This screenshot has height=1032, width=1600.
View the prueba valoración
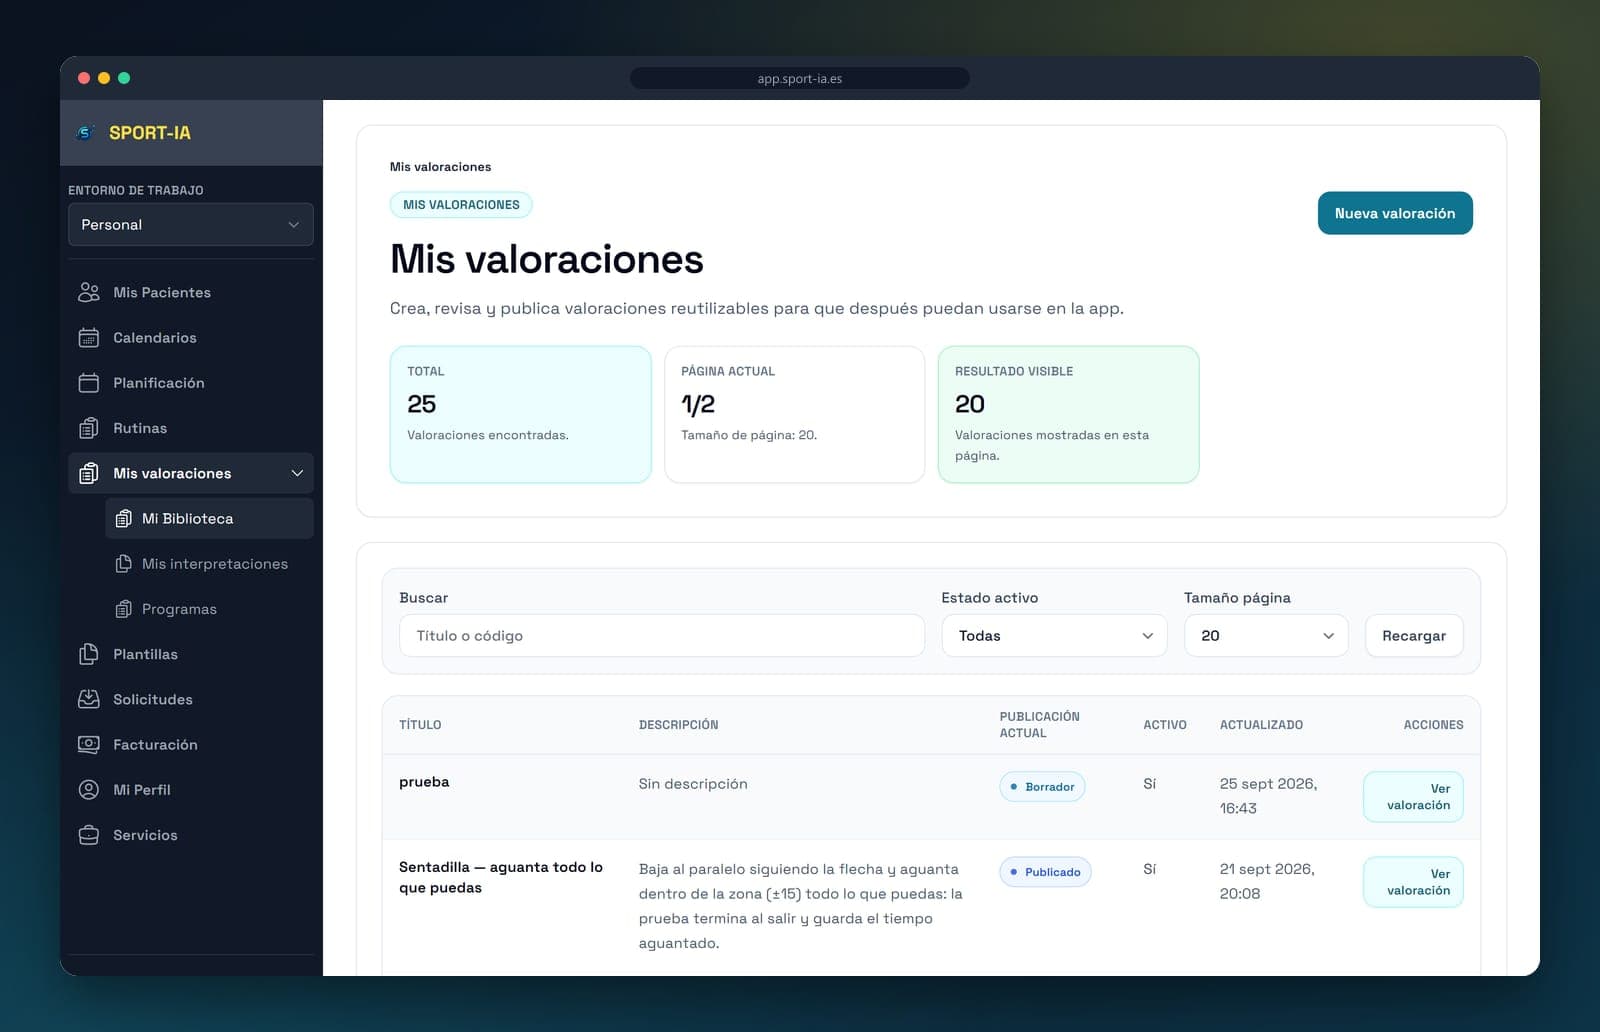[x=1413, y=797]
